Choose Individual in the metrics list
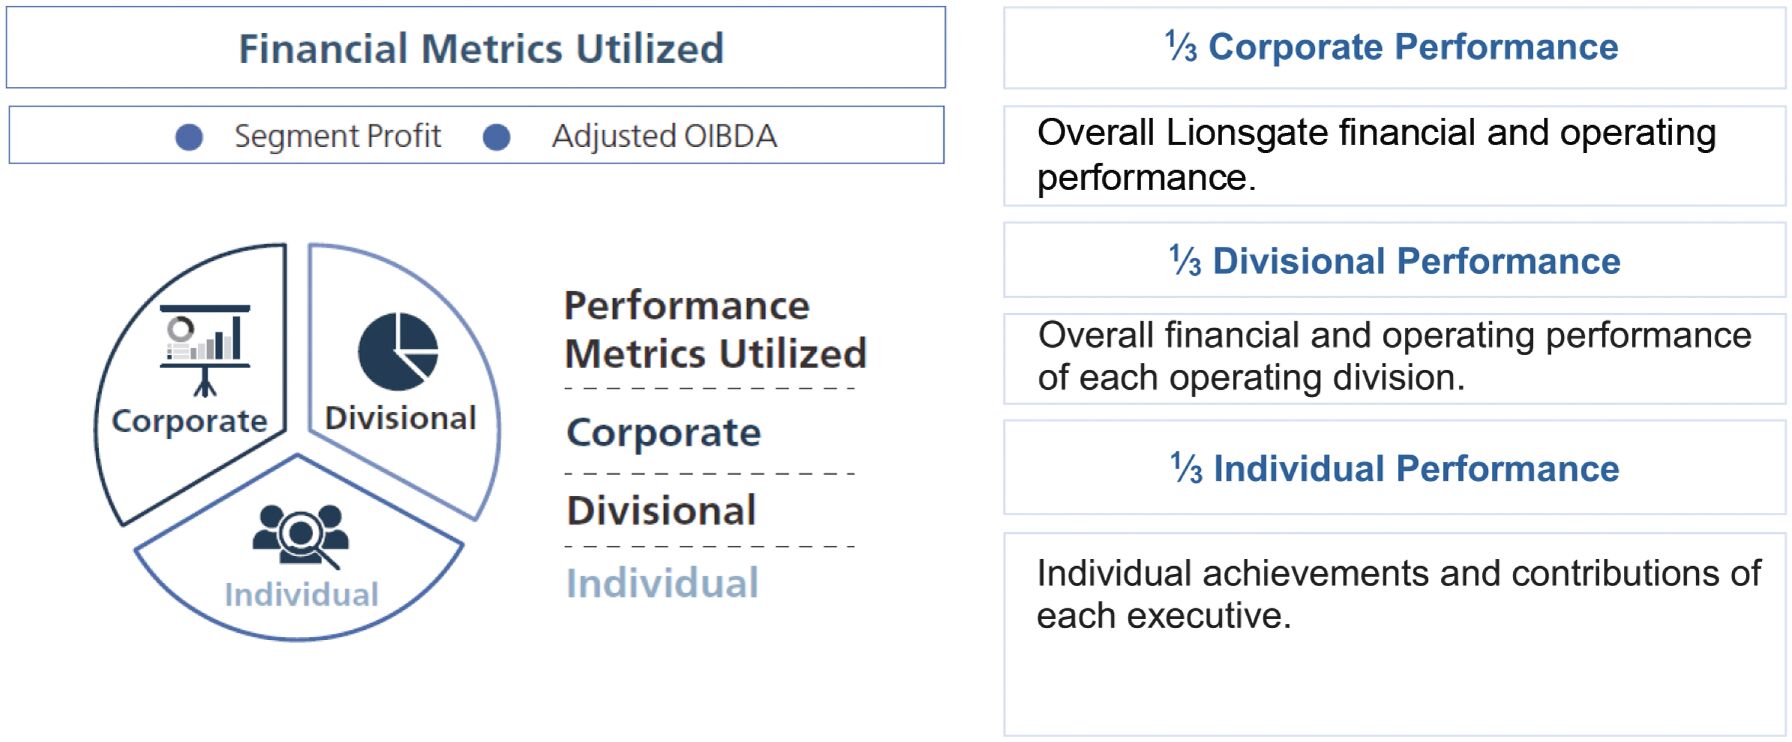 (x=662, y=583)
